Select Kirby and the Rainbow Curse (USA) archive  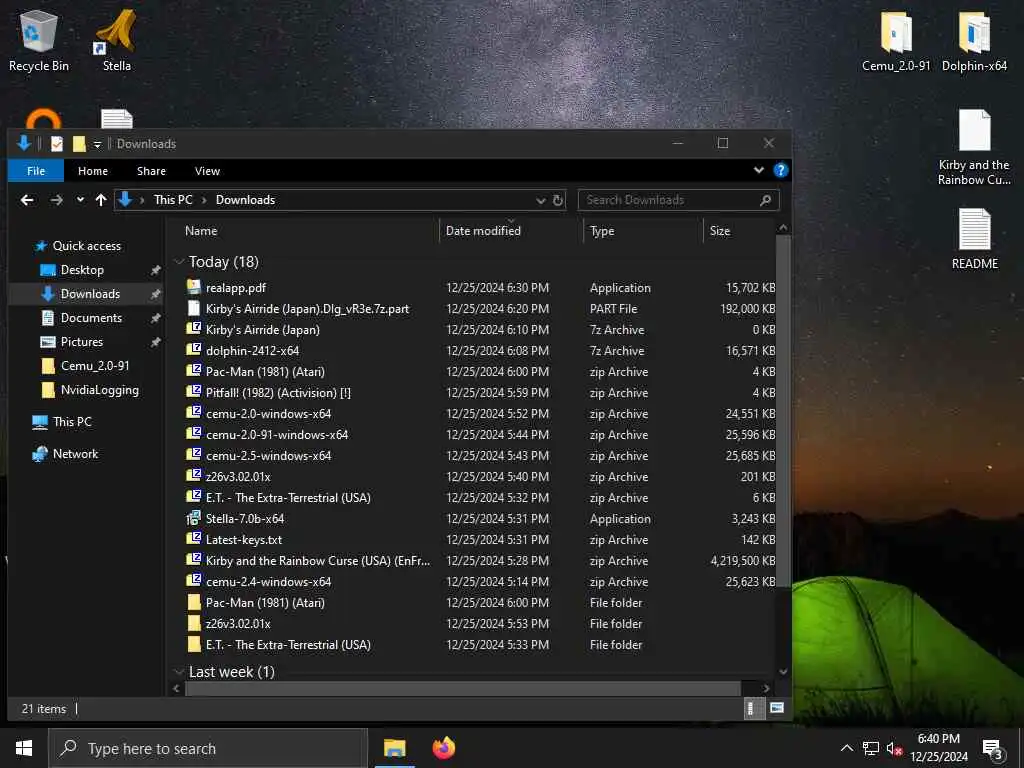[317, 560]
